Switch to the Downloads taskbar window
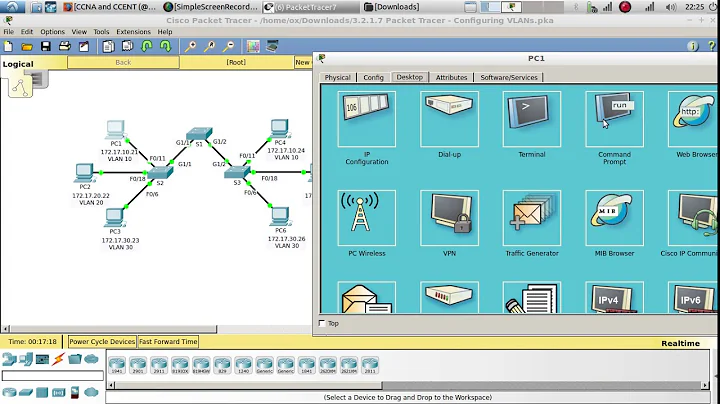Screen dimensions: 720x404 click(392, 7)
